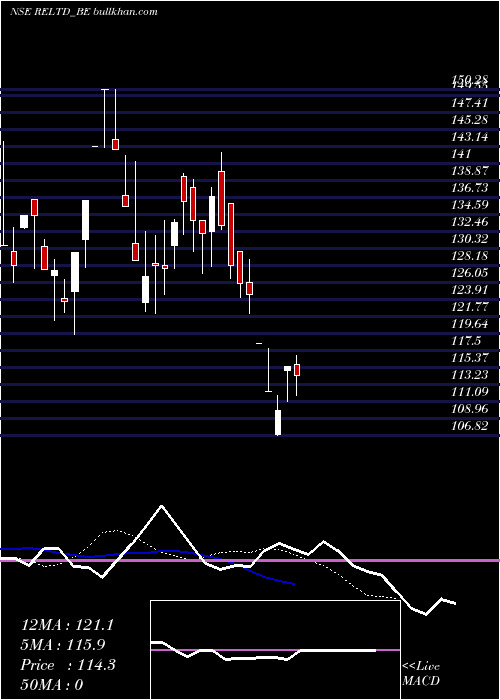This screenshot has height=700, width=500.
Task: Select the 115.37 price level label
Action: pos(470,358)
